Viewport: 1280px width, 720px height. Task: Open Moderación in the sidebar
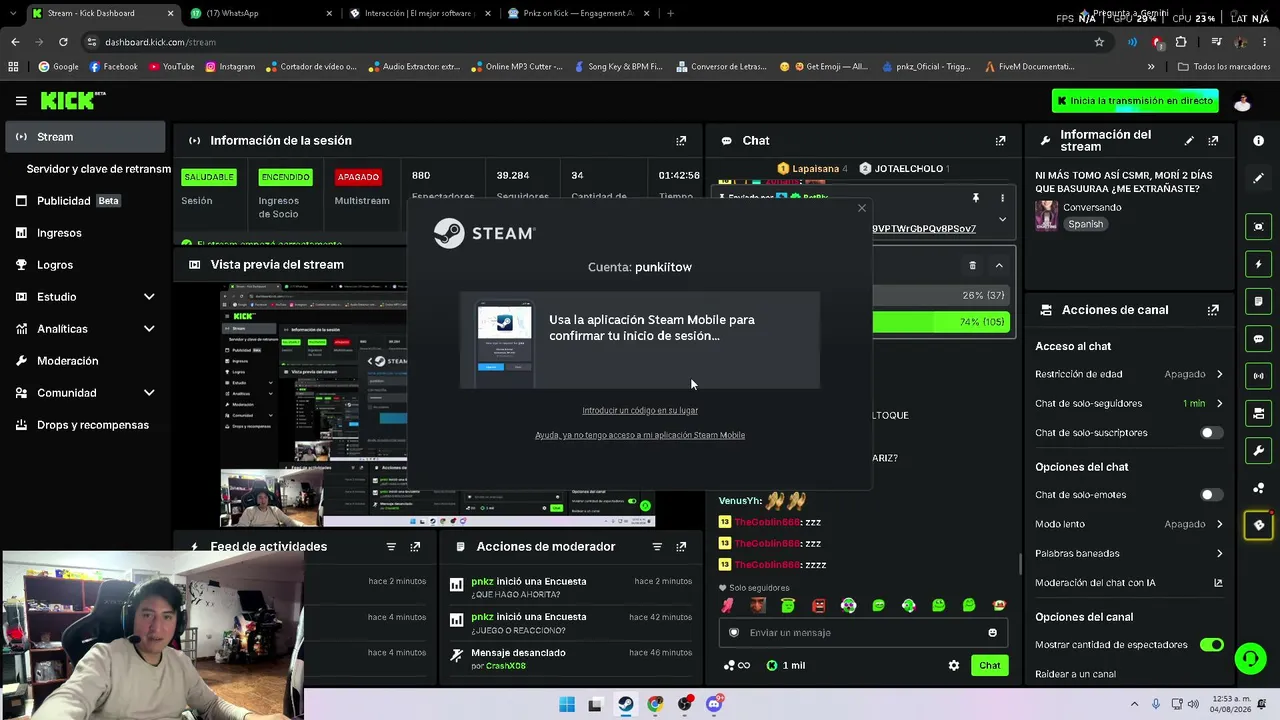click(x=85, y=361)
